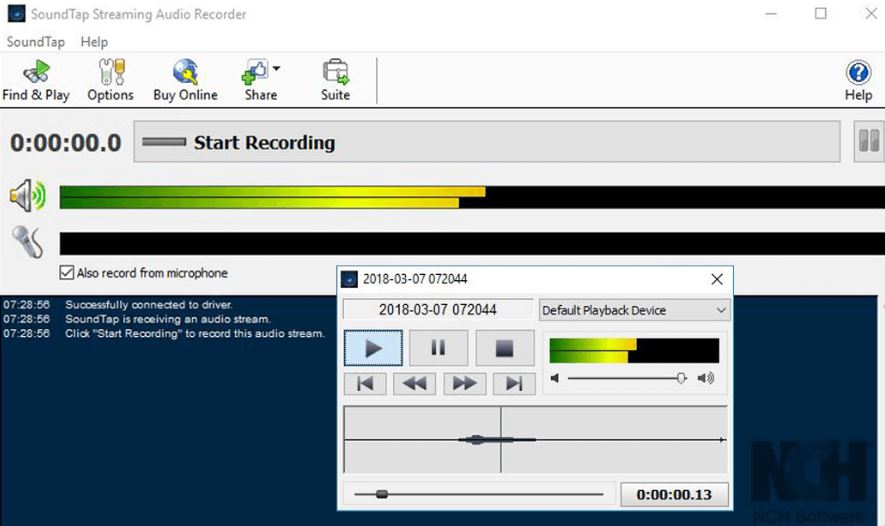The width and height of the screenshot is (885, 526).
Task: Click the speaker icon beside the stream level meter
Action: 27,196
